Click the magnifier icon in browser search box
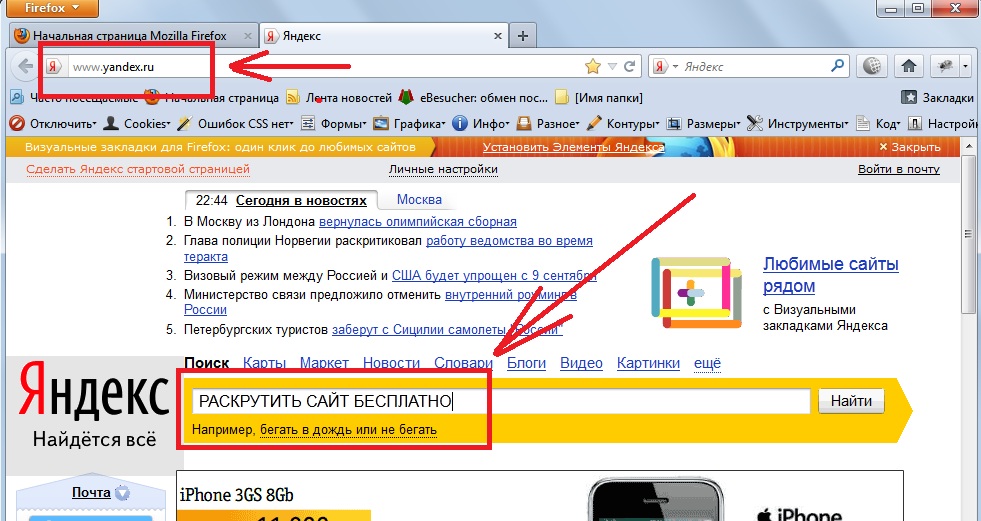 (837, 66)
